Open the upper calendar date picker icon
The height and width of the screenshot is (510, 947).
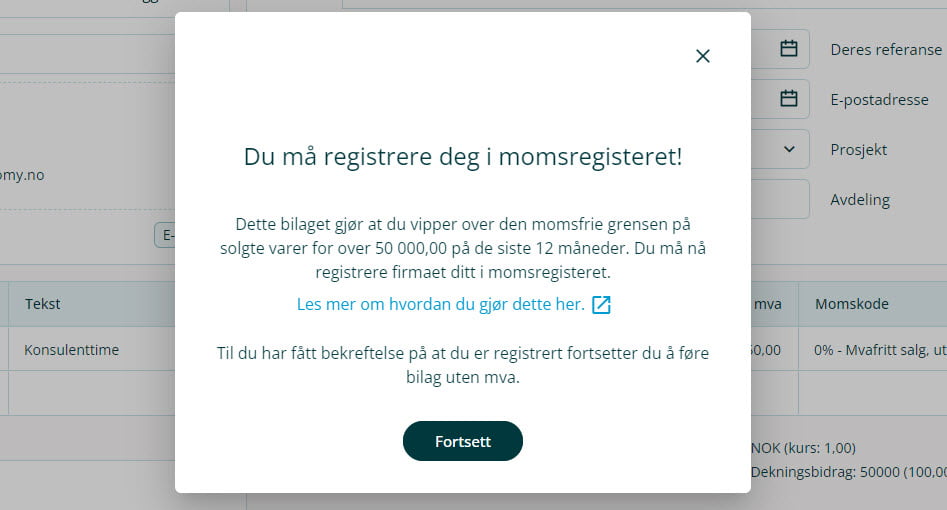(x=788, y=48)
